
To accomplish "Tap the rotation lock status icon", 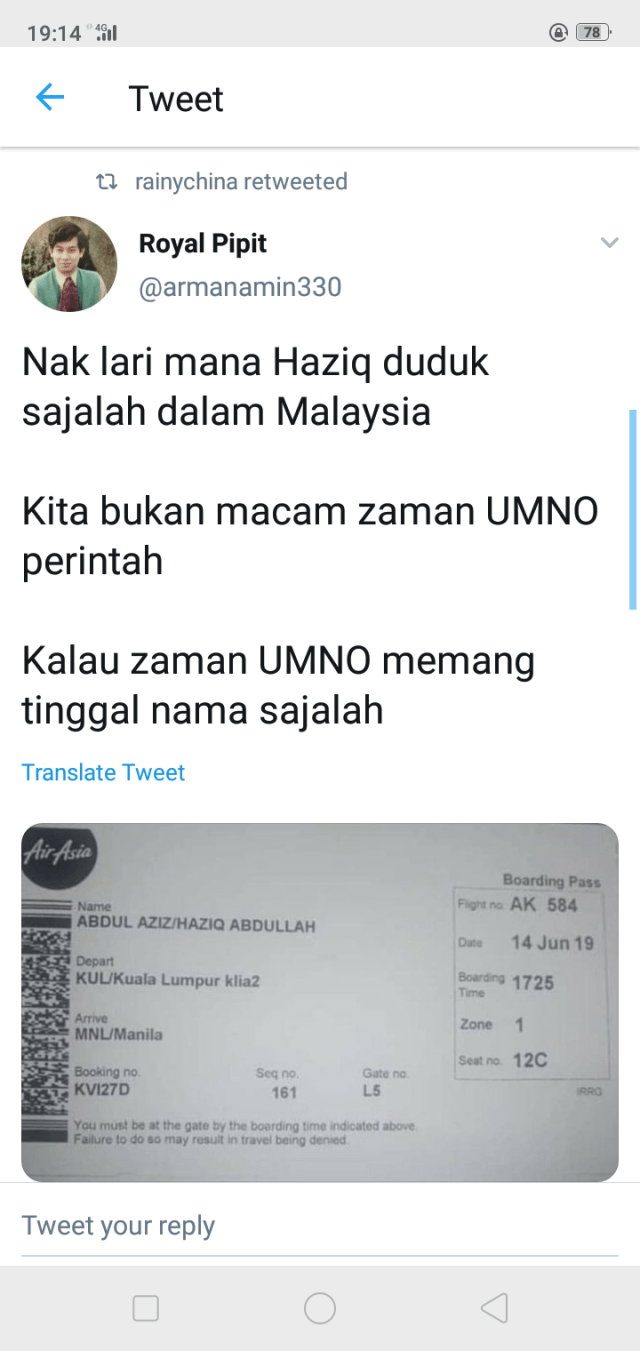I will [559, 33].
